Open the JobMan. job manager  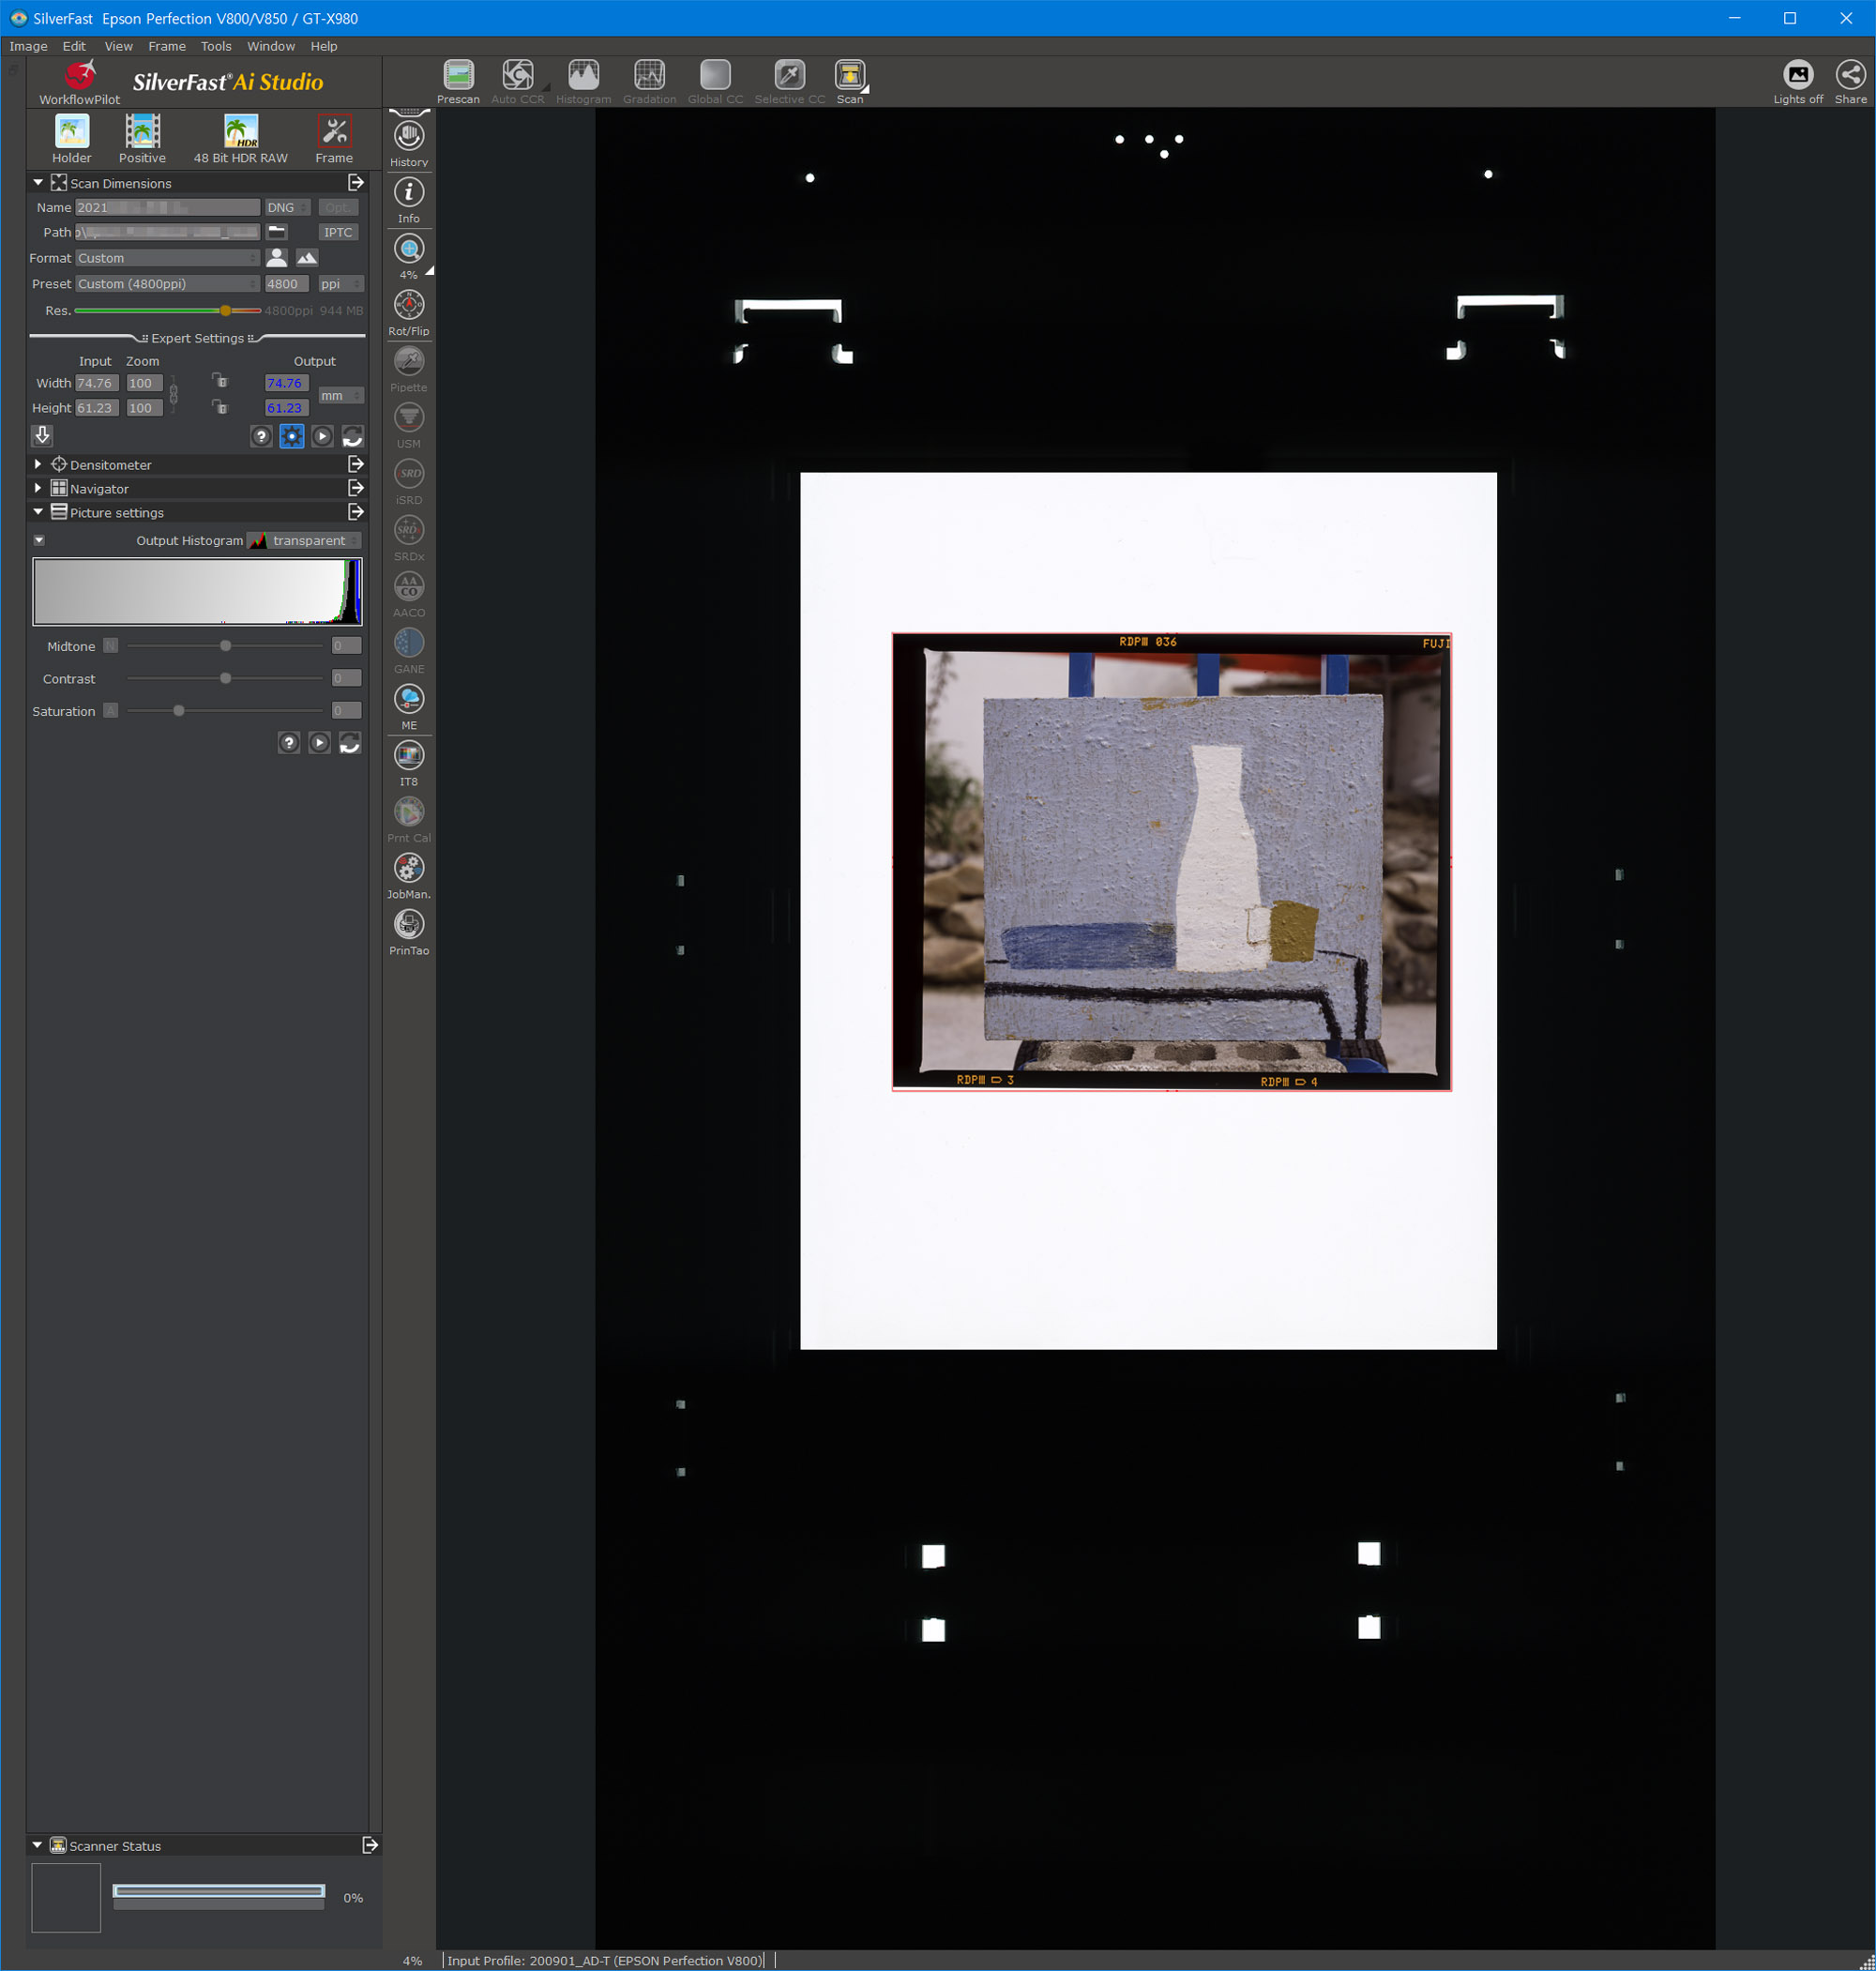point(409,875)
